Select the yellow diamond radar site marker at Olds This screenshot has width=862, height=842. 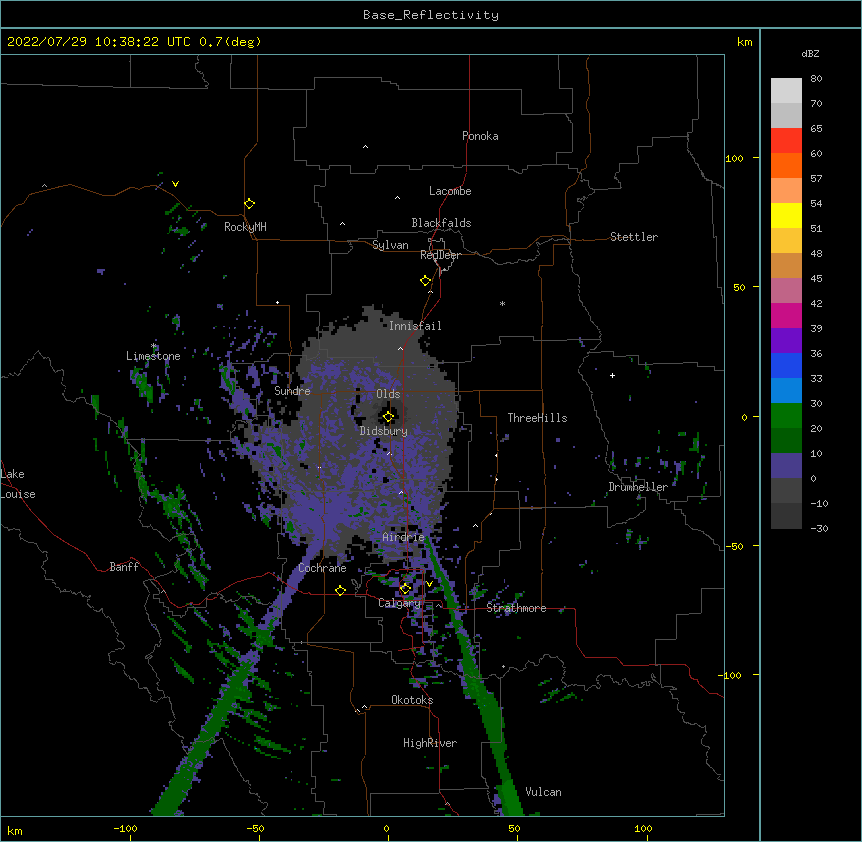click(x=388, y=417)
